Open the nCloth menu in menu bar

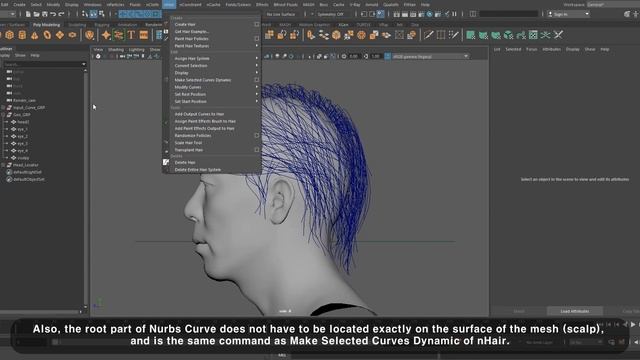(152, 4)
